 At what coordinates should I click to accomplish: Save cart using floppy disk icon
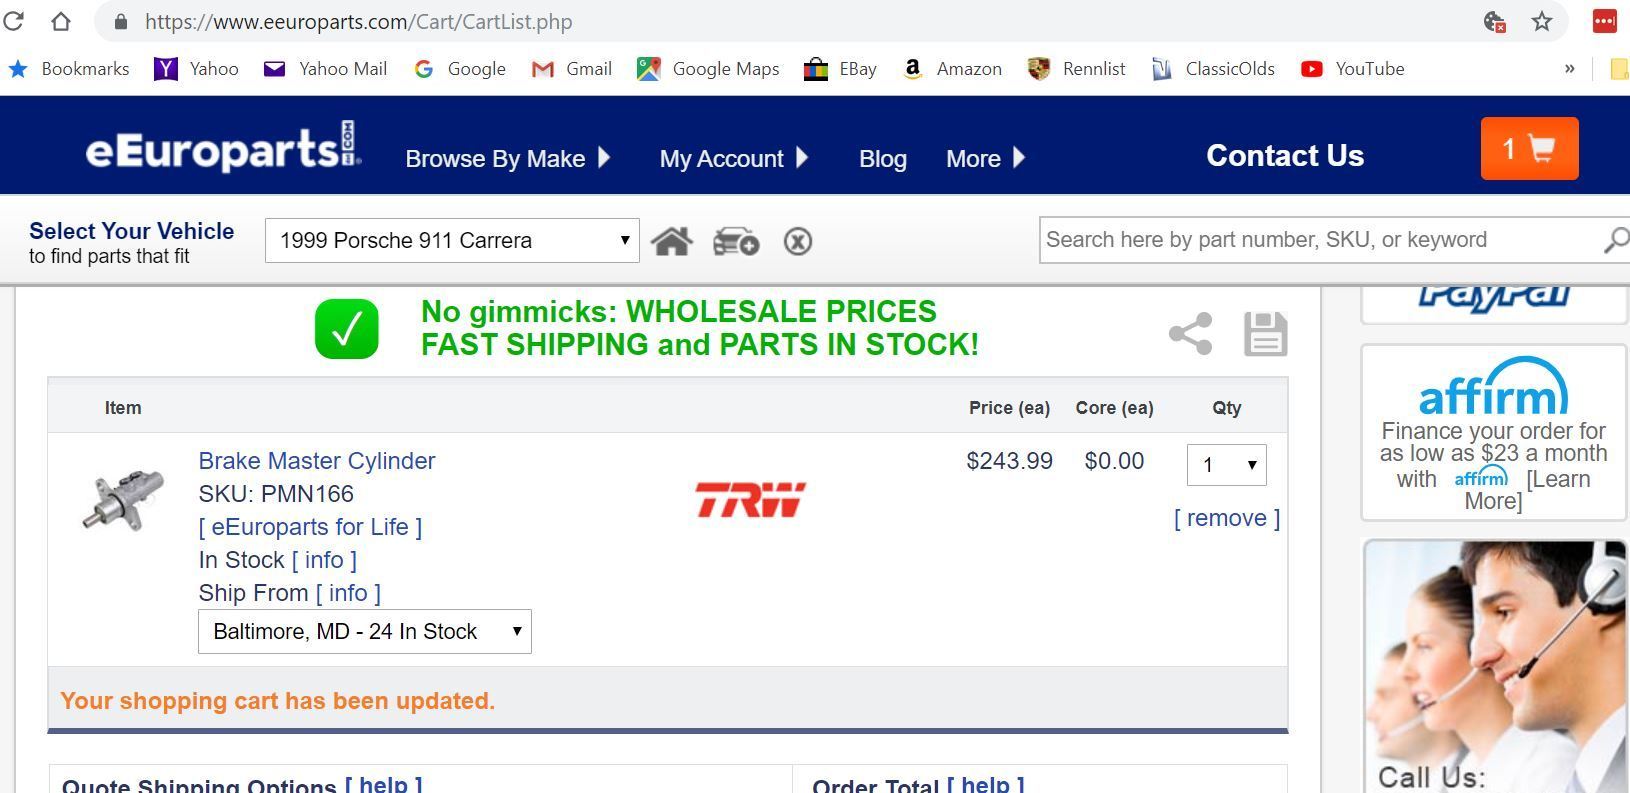coord(1265,333)
